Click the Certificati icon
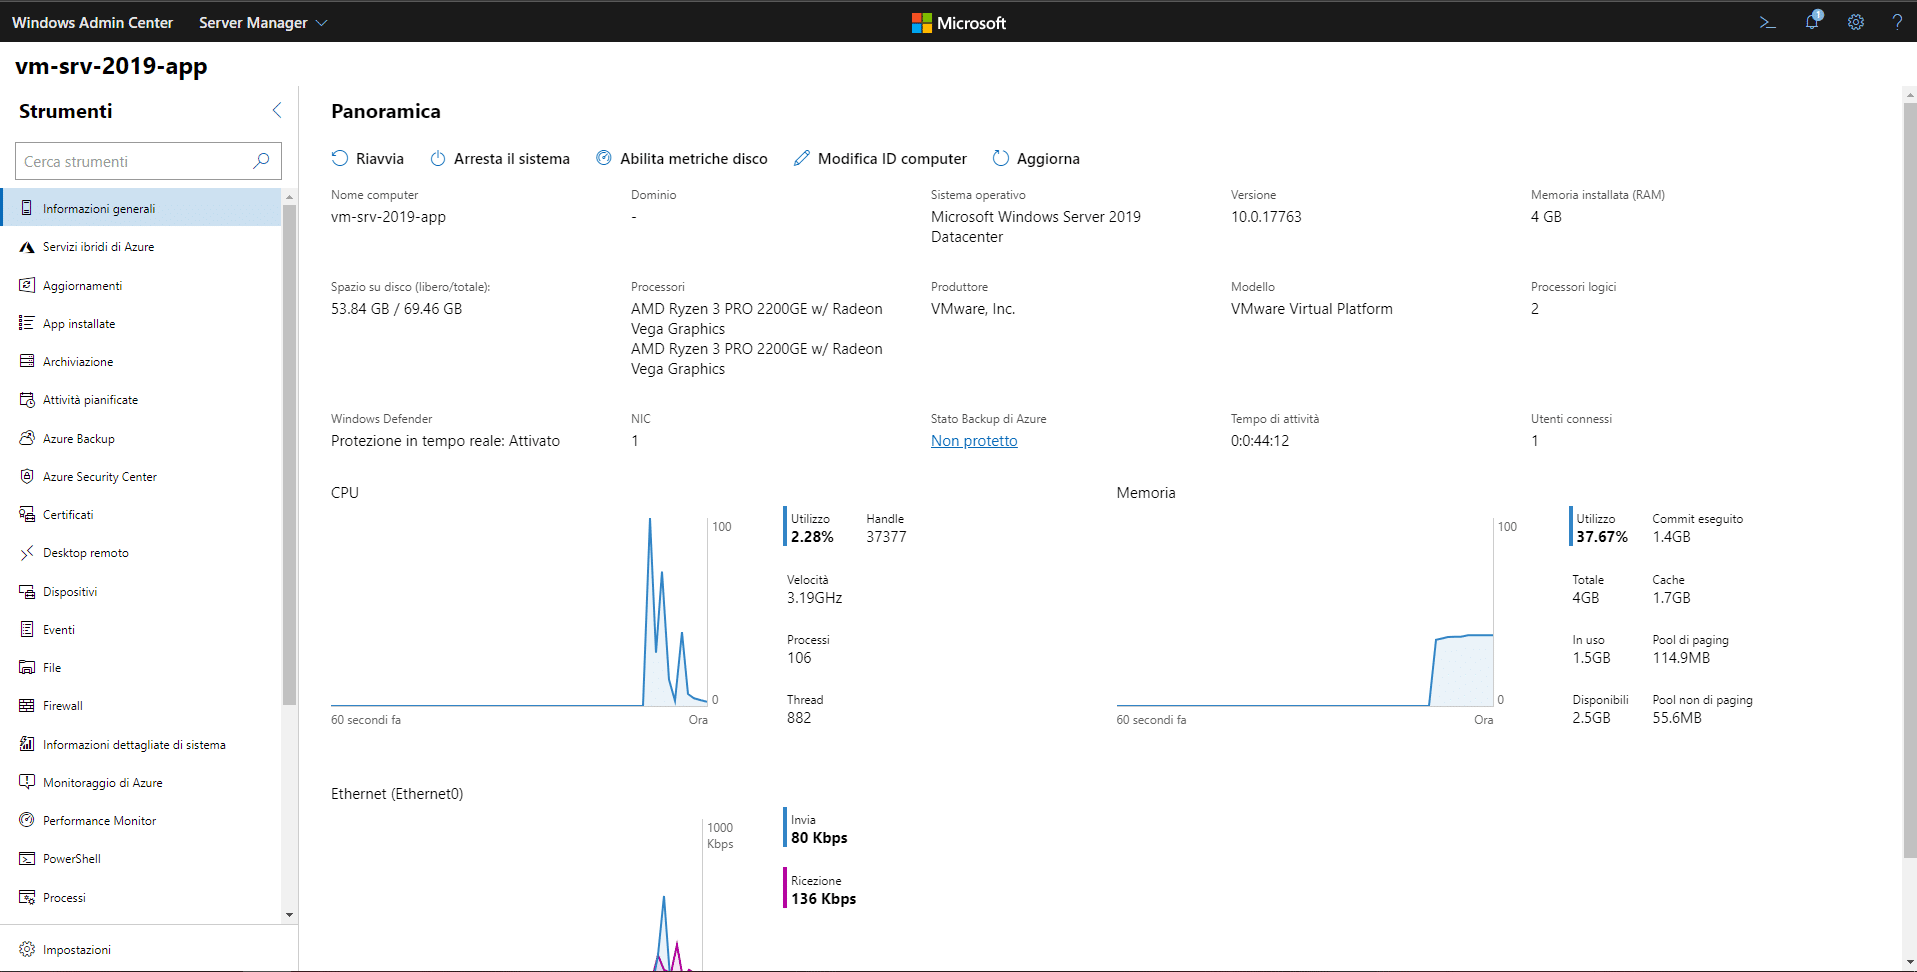Image resolution: width=1917 pixels, height=972 pixels. click(27, 514)
